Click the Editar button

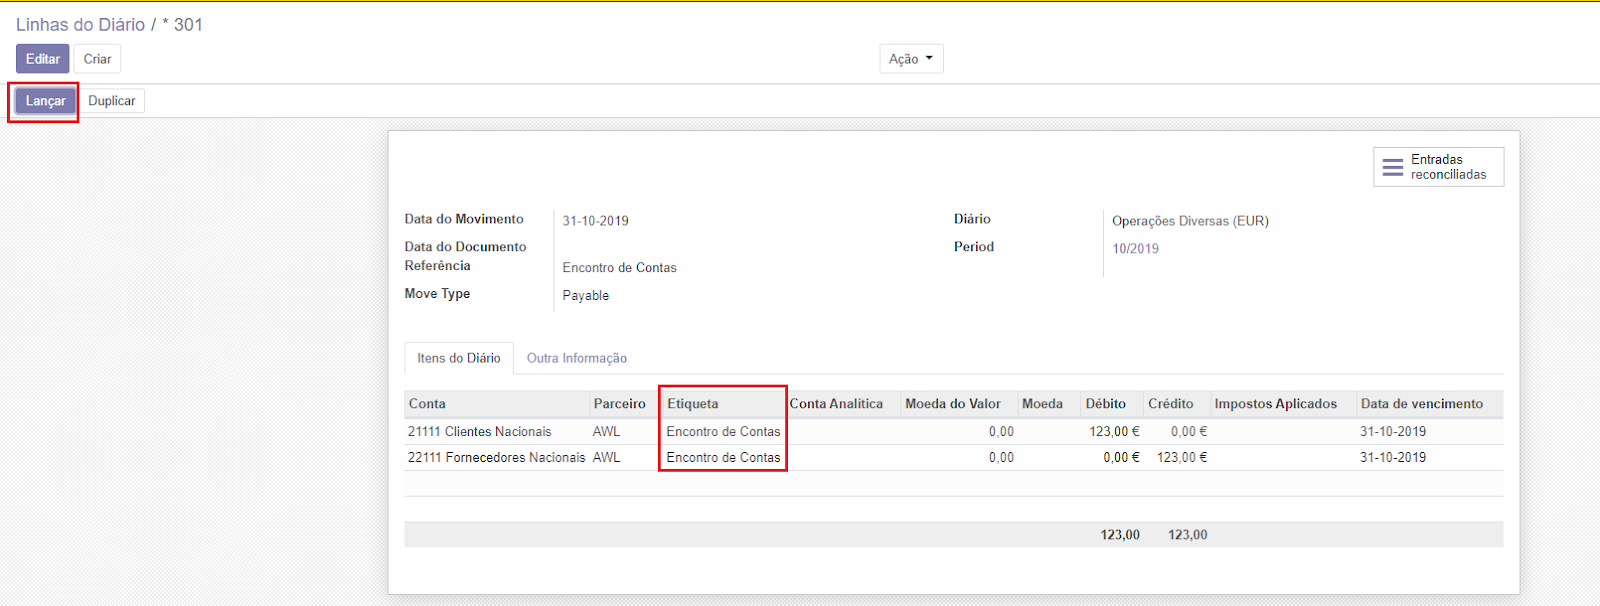pyautogui.click(x=43, y=59)
